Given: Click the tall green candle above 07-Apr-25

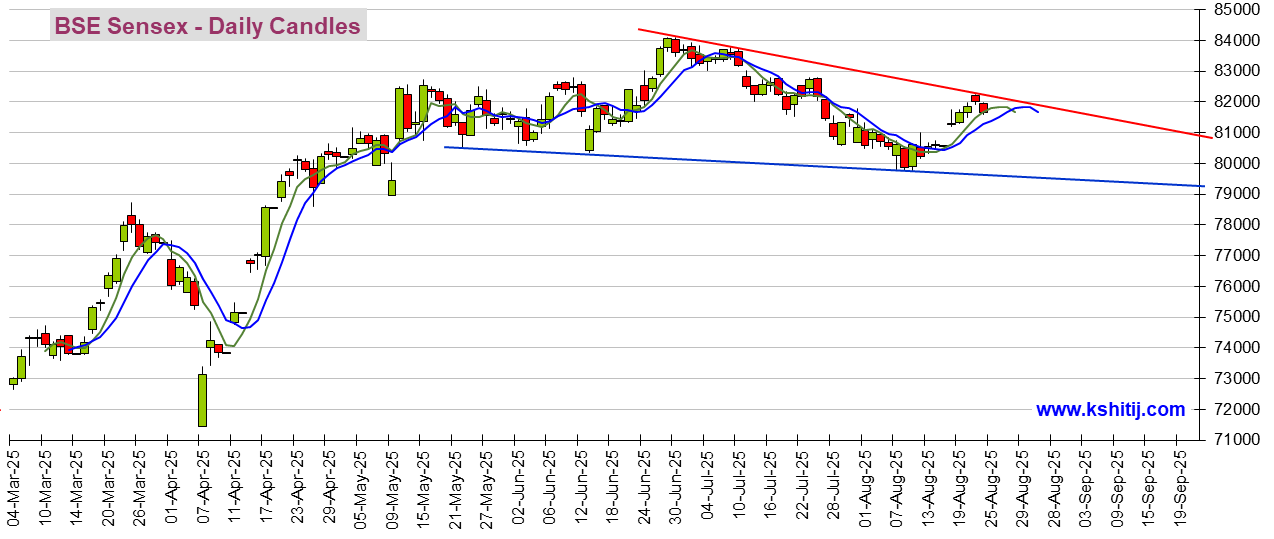Looking at the screenshot, I should [202, 400].
